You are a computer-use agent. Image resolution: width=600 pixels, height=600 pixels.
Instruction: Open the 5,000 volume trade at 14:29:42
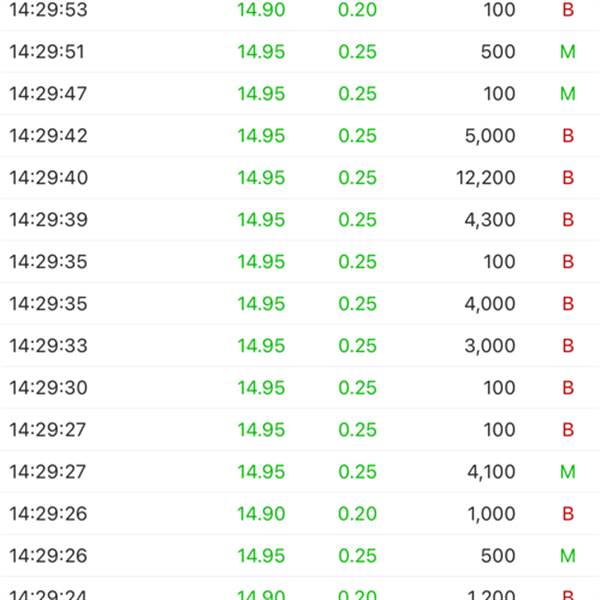click(300, 135)
